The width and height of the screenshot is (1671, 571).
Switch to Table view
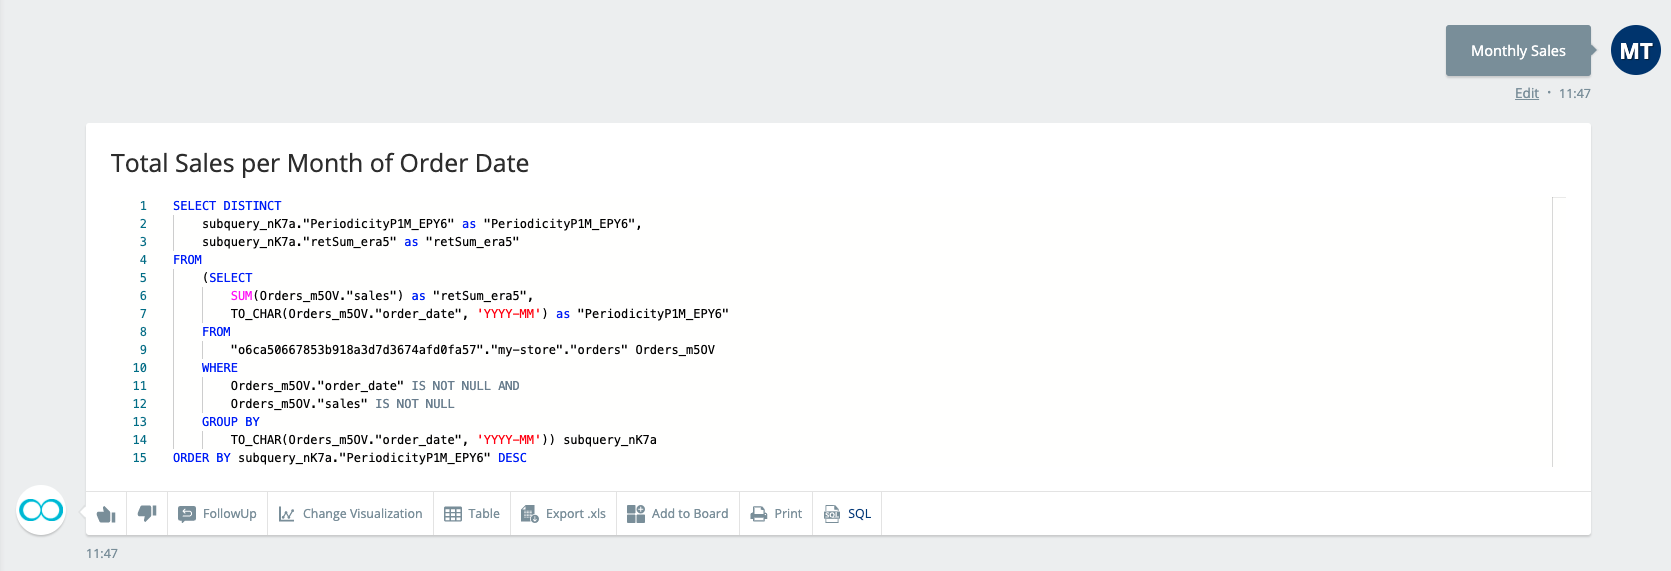(472, 514)
